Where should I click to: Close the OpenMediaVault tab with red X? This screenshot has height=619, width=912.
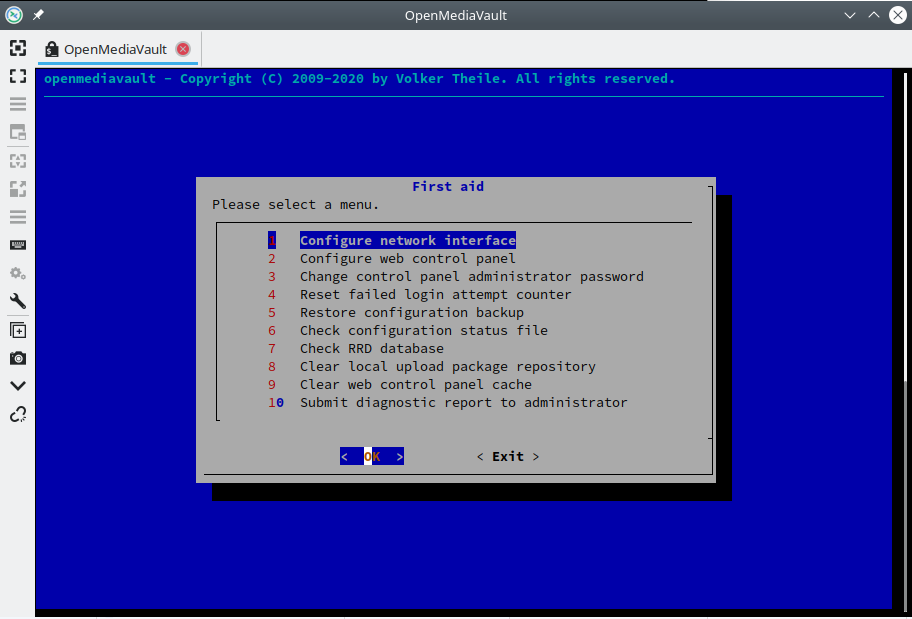click(x=183, y=49)
